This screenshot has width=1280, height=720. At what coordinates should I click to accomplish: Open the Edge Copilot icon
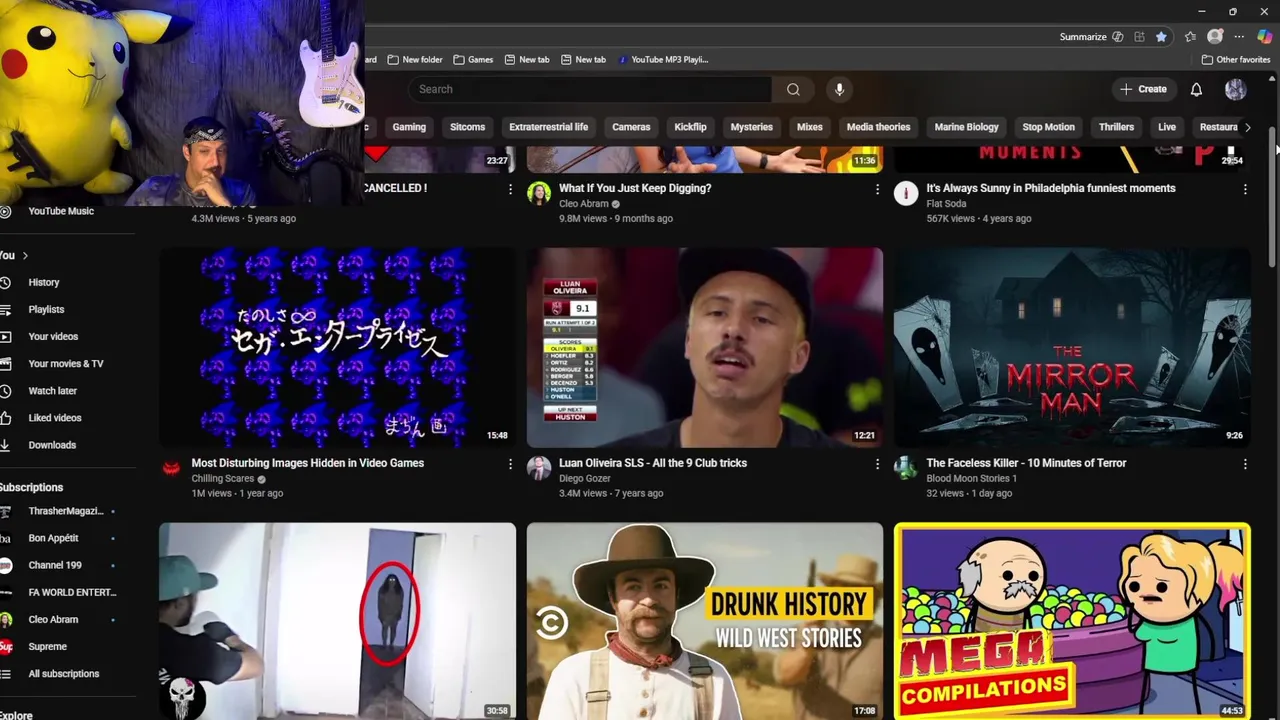point(1264,37)
